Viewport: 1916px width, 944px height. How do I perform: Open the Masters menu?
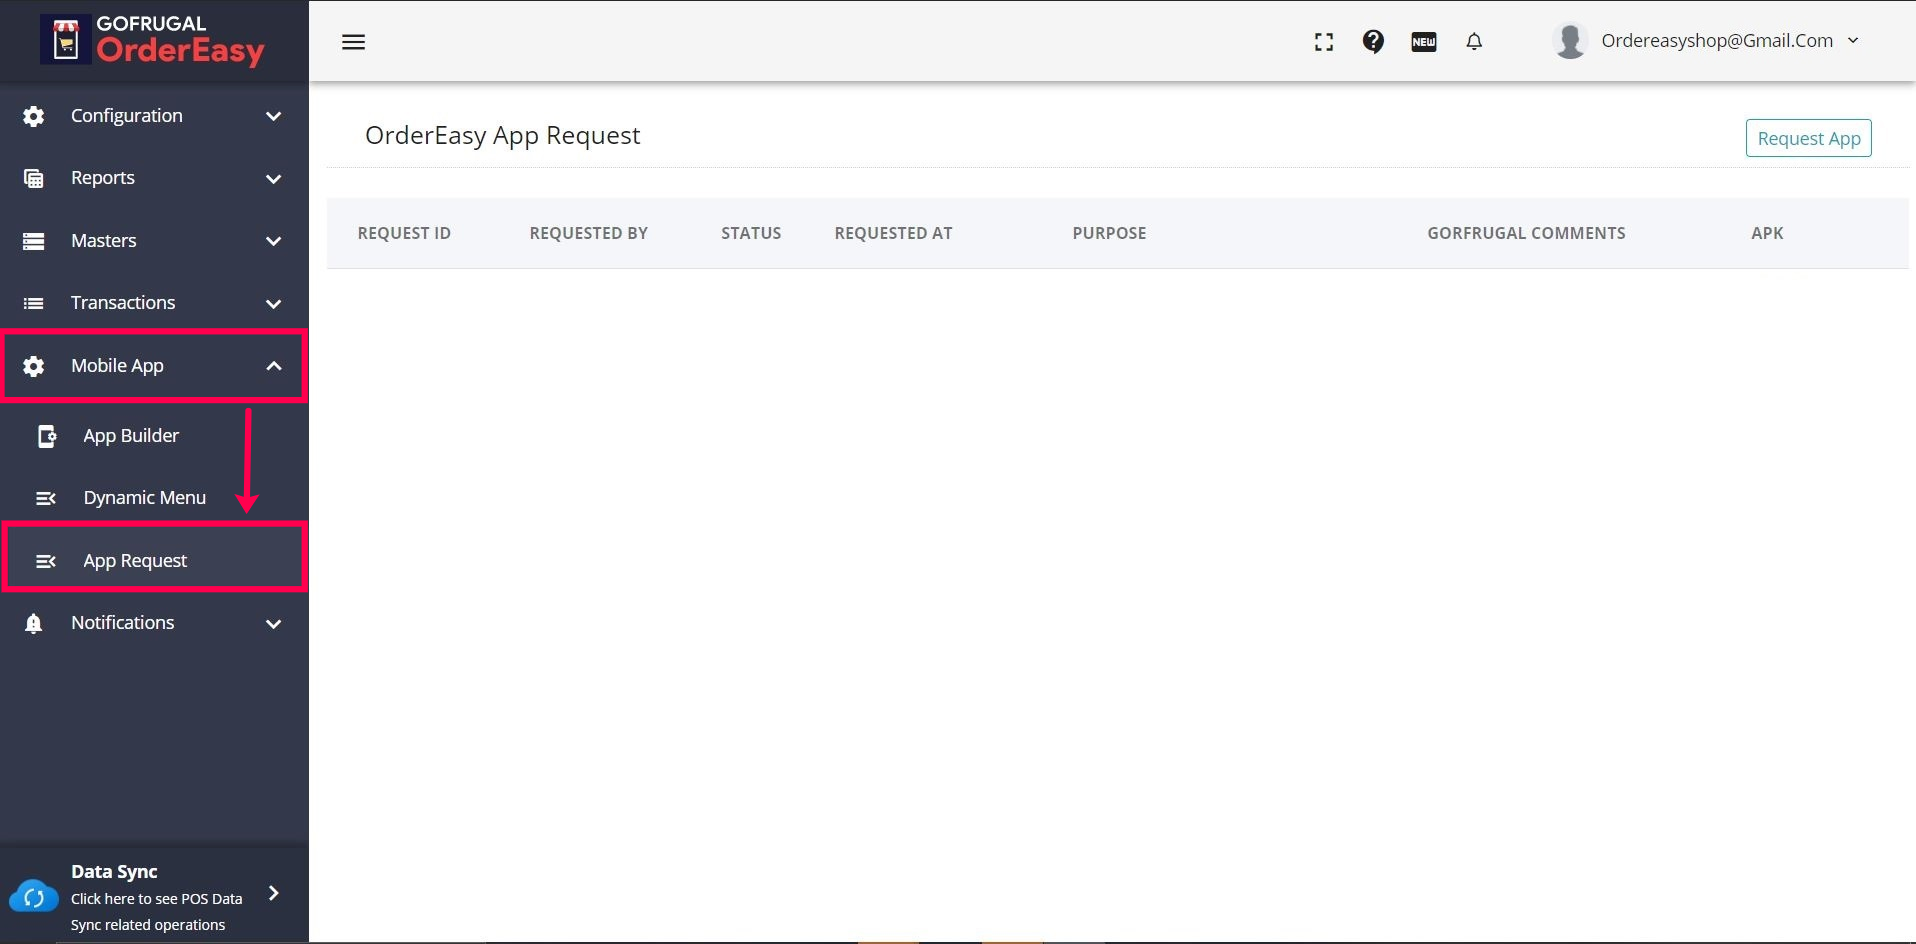[x=154, y=241]
